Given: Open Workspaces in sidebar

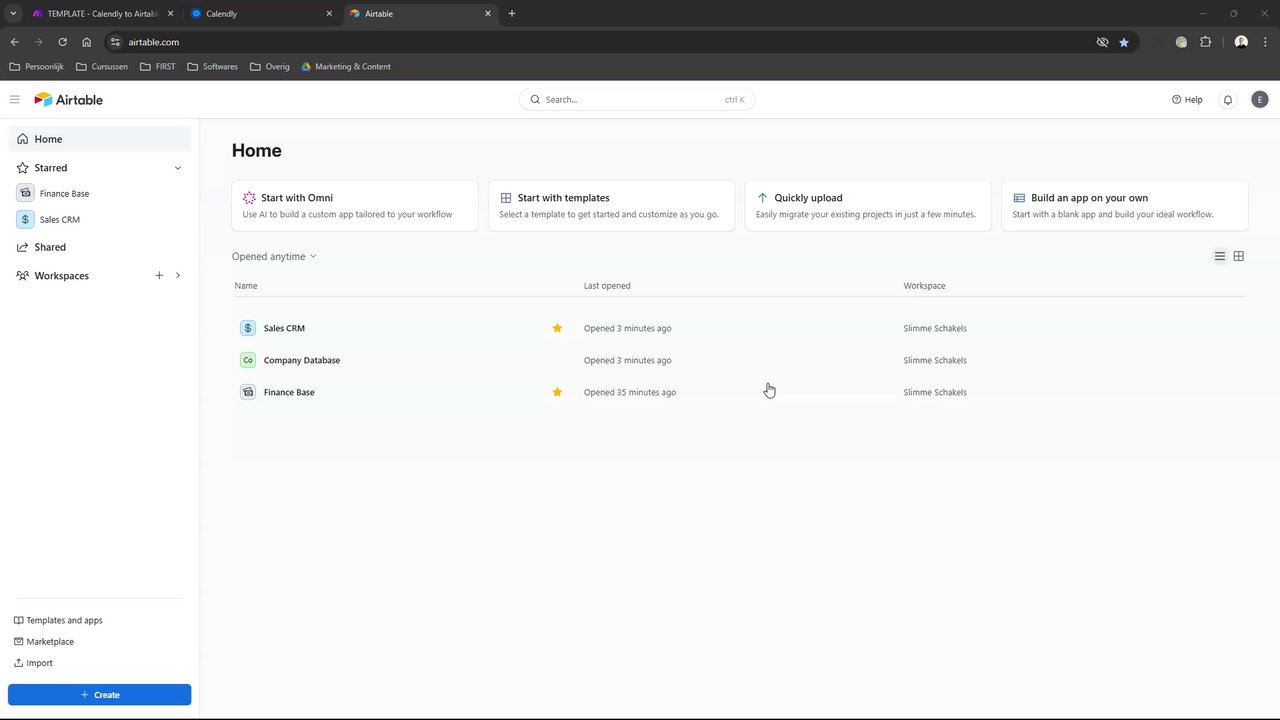Looking at the screenshot, I should [62, 276].
